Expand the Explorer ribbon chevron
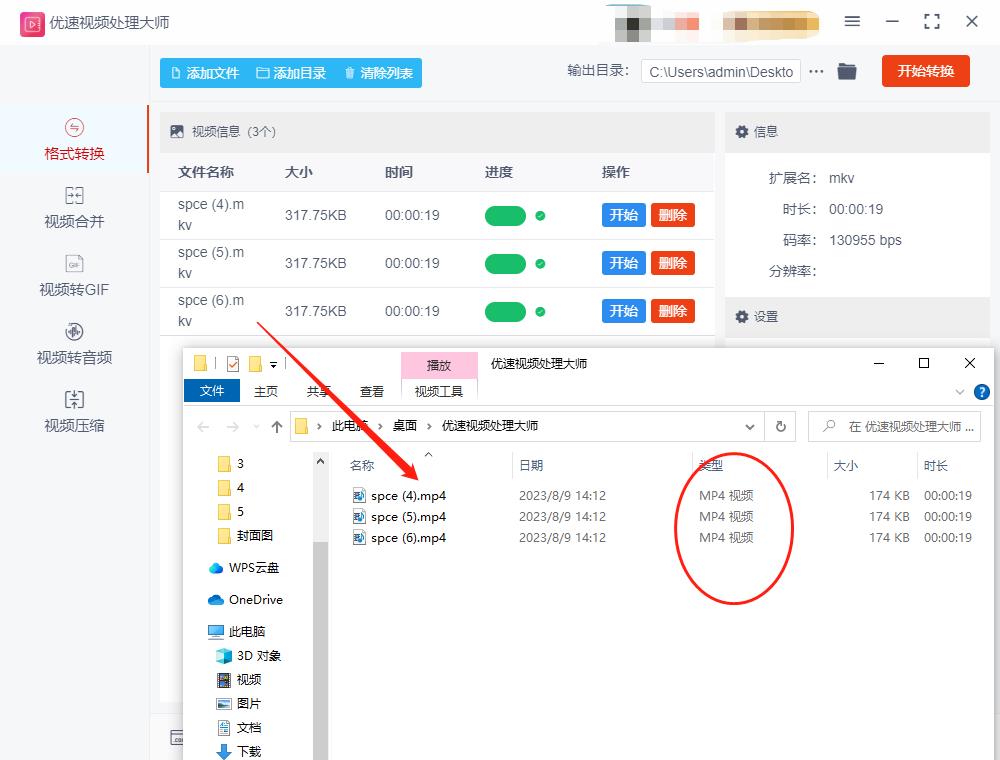The image size is (1000, 760). (960, 391)
